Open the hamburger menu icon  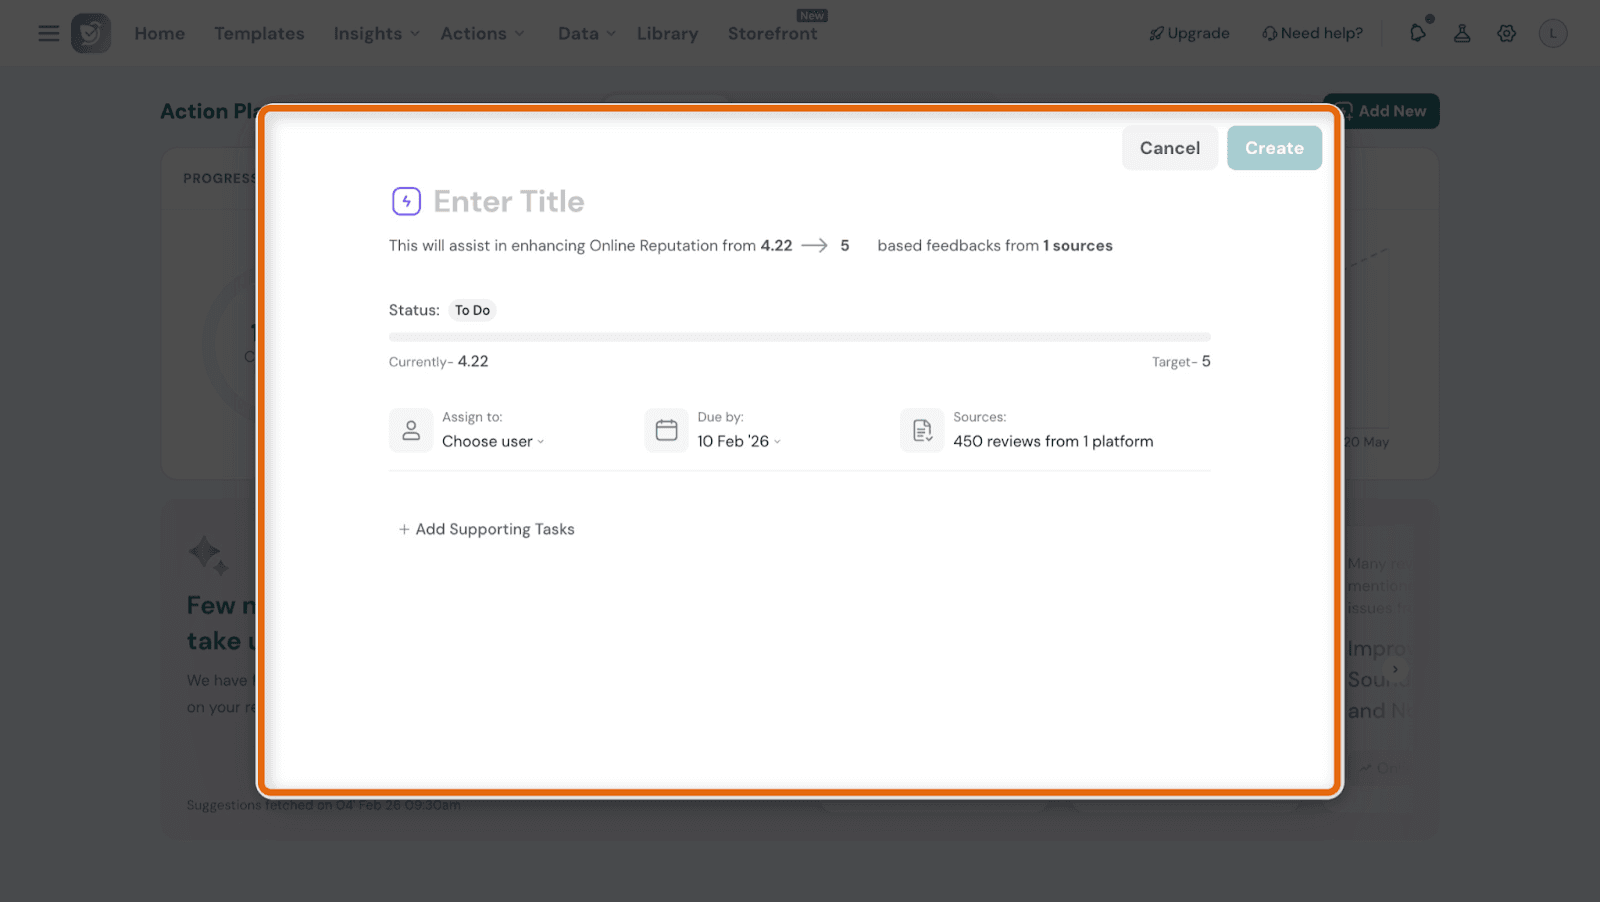coord(48,33)
